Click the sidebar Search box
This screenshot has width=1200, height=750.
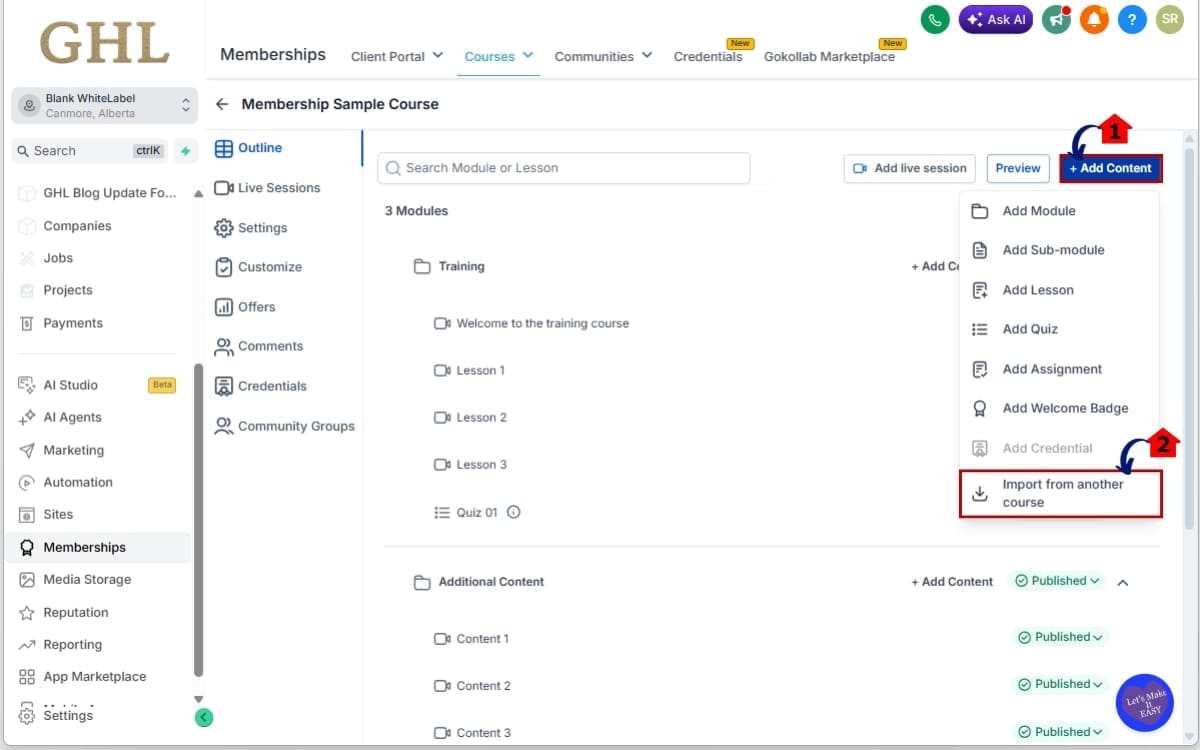tap(90, 151)
